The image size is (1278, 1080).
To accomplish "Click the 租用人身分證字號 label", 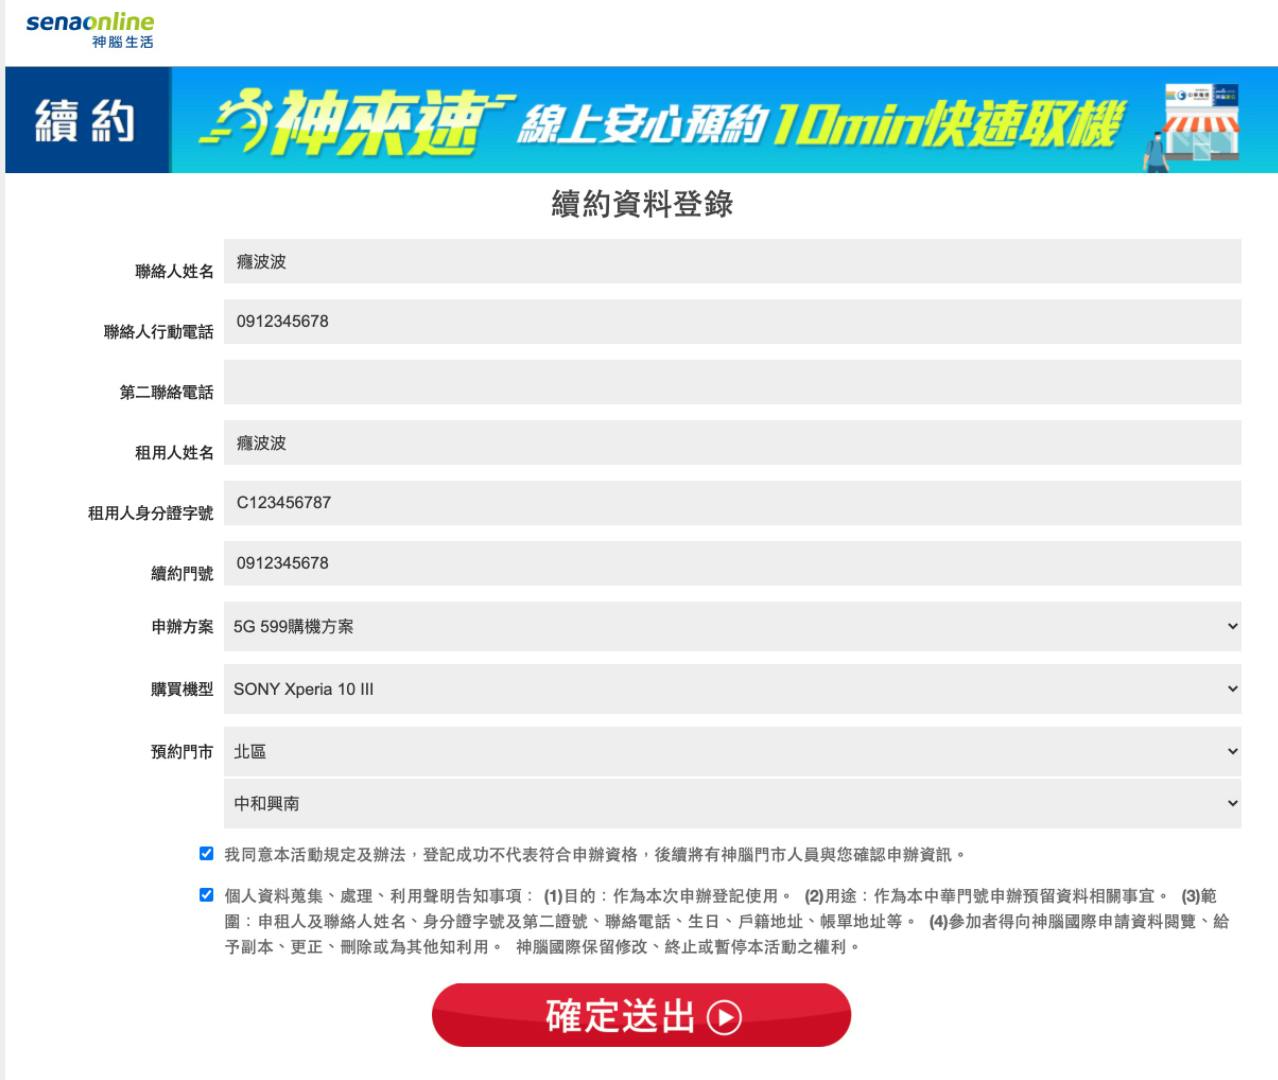I will tap(150, 513).
